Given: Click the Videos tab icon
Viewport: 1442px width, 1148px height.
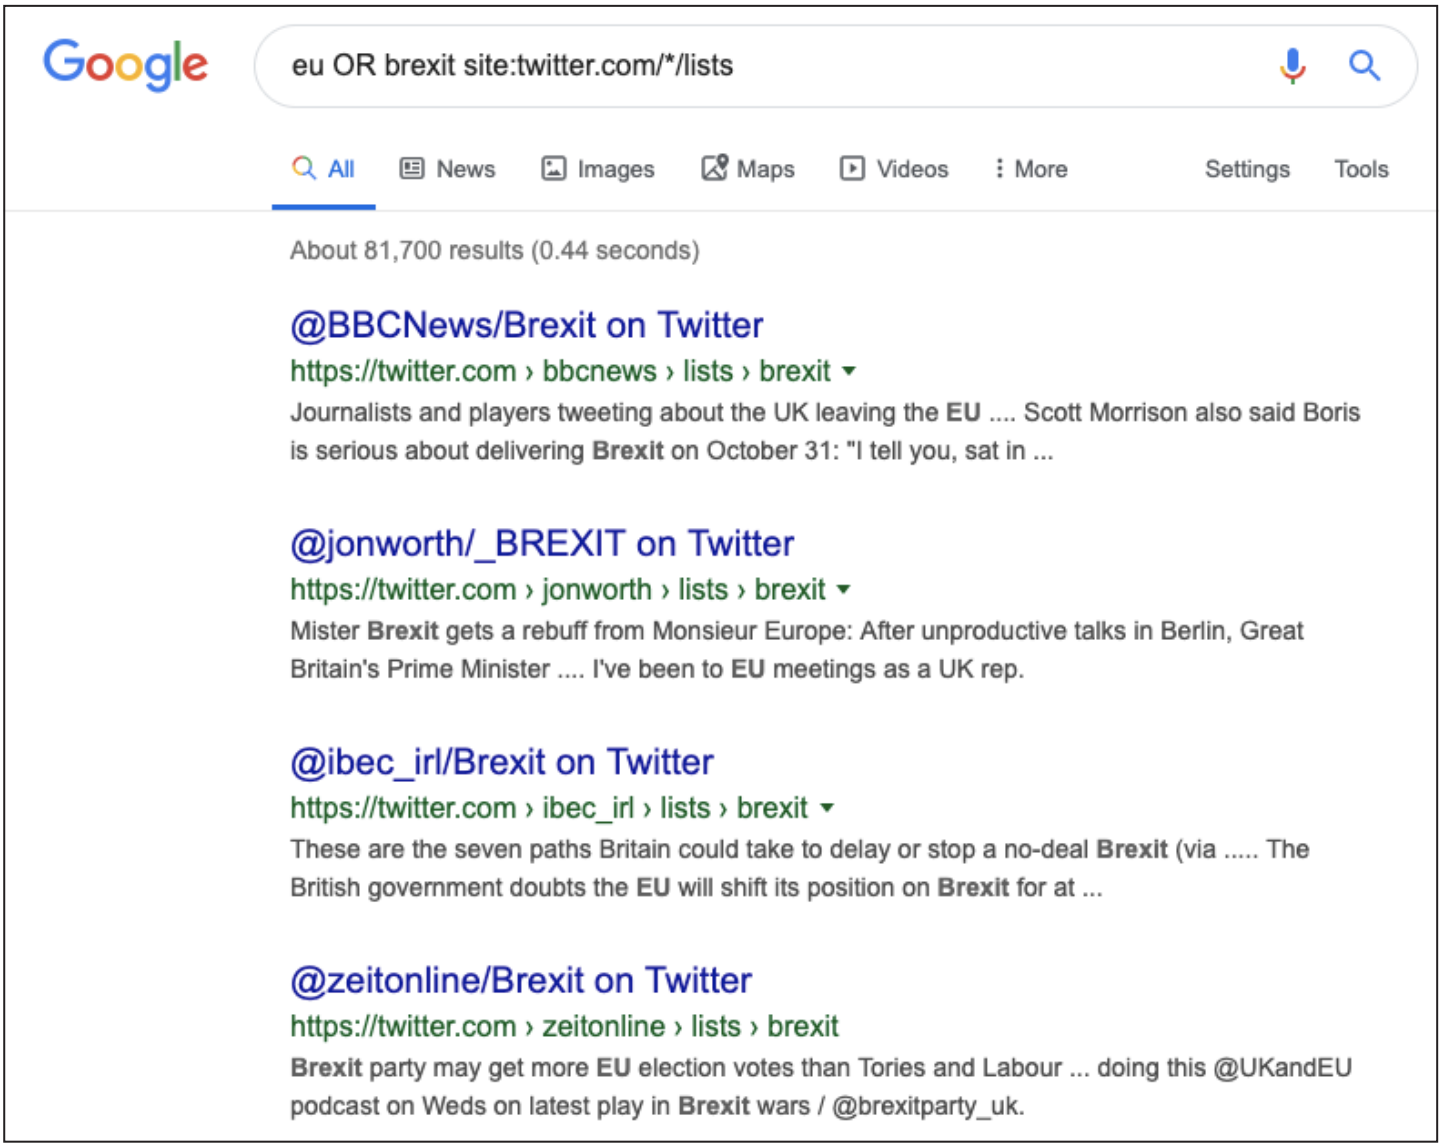Looking at the screenshot, I should click(x=852, y=169).
